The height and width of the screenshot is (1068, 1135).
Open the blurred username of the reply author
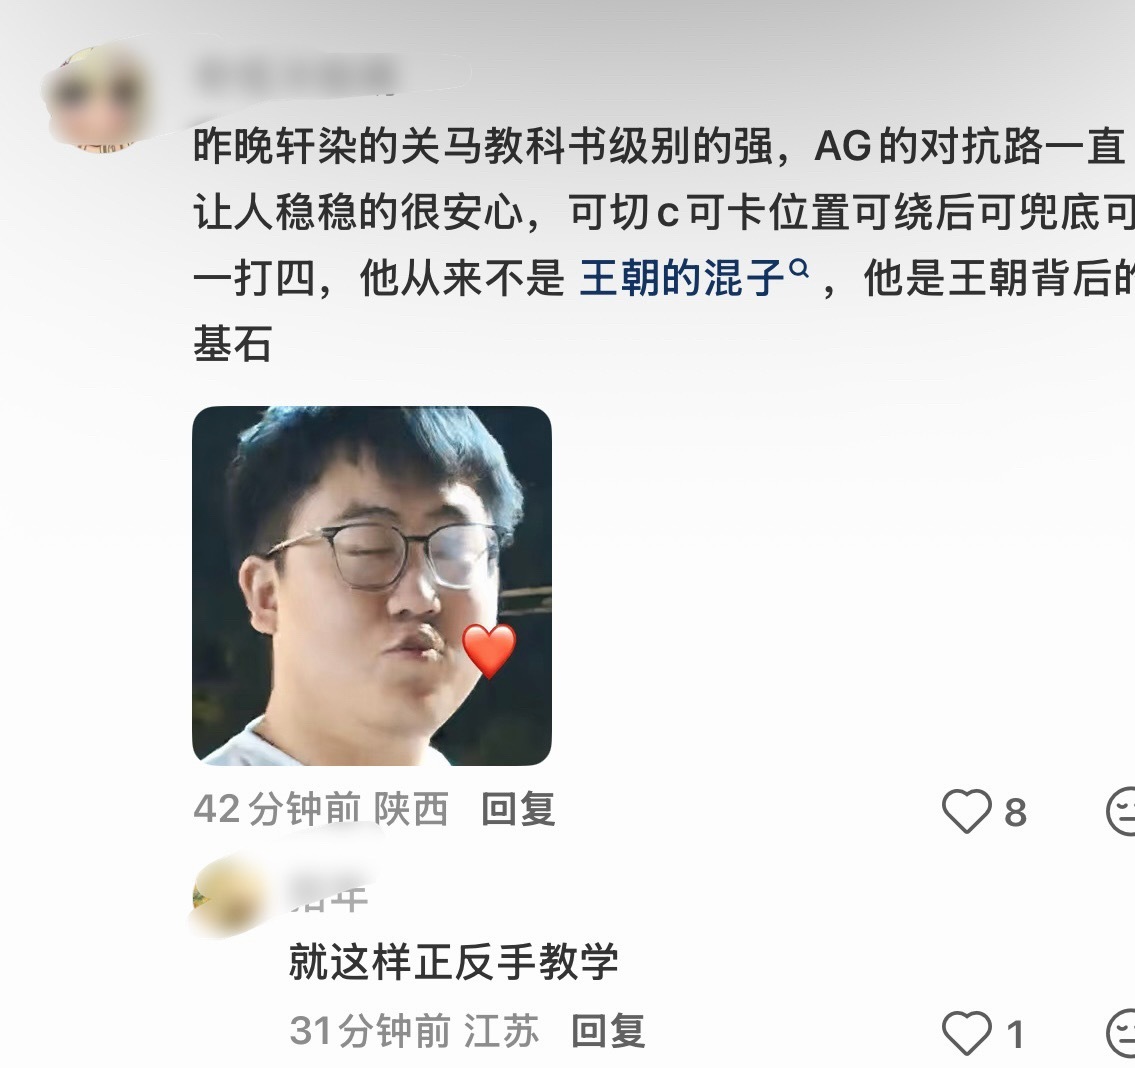click(x=329, y=895)
